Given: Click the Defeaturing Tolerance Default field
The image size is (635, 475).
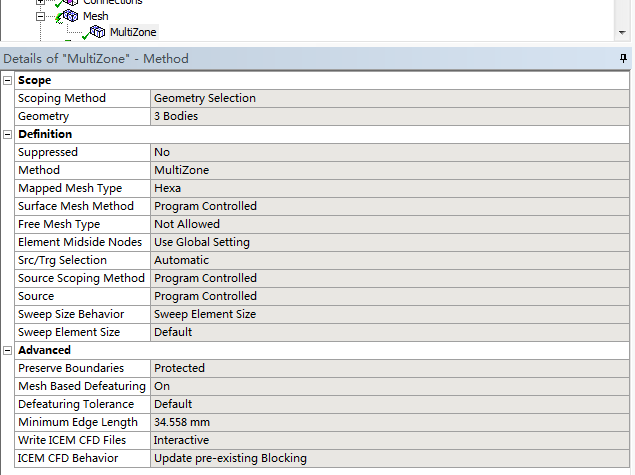Looking at the screenshot, I should coord(390,404).
